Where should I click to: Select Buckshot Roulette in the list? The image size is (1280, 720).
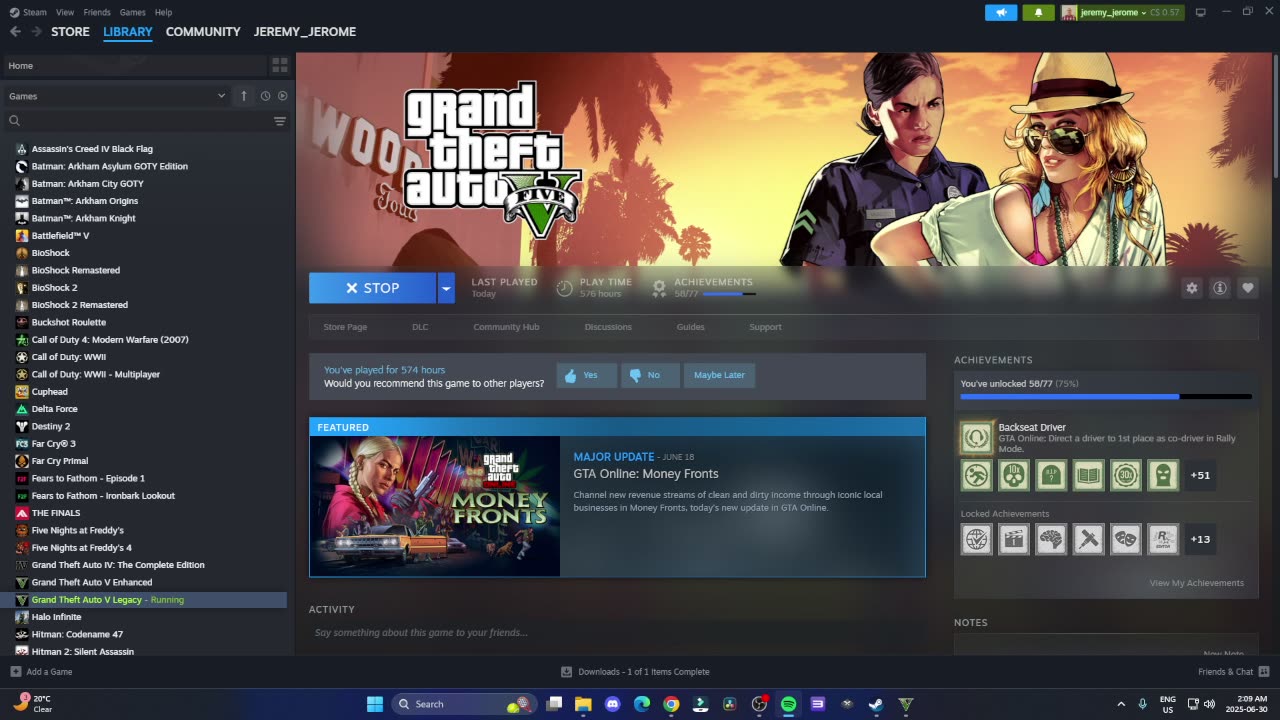click(69, 322)
